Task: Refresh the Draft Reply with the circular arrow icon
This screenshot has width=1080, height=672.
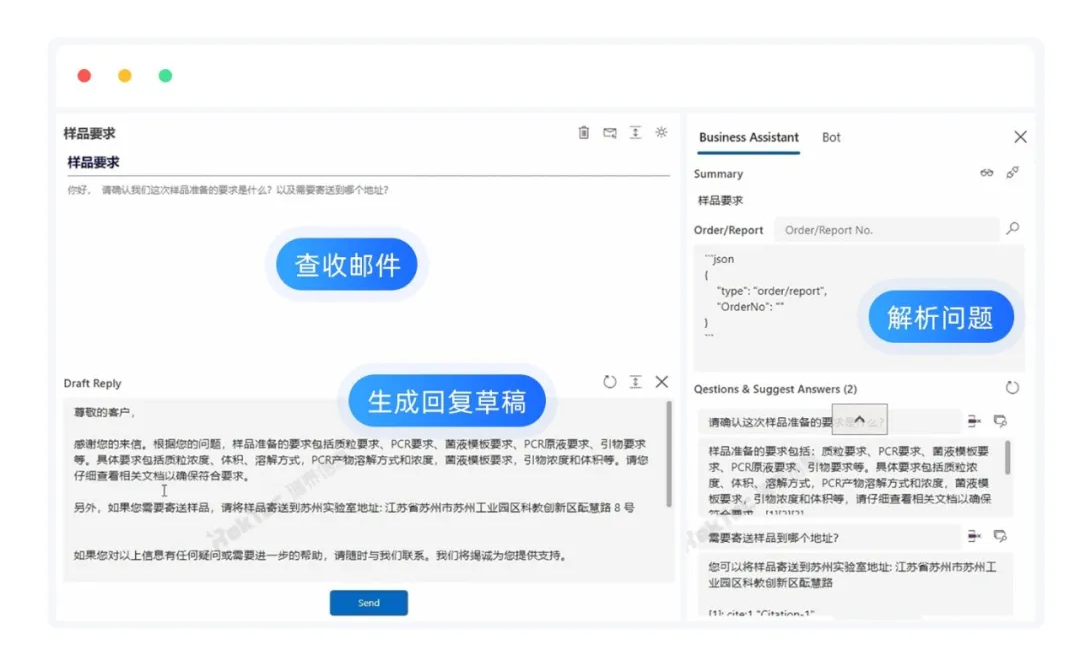Action: pyautogui.click(x=610, y=381)
